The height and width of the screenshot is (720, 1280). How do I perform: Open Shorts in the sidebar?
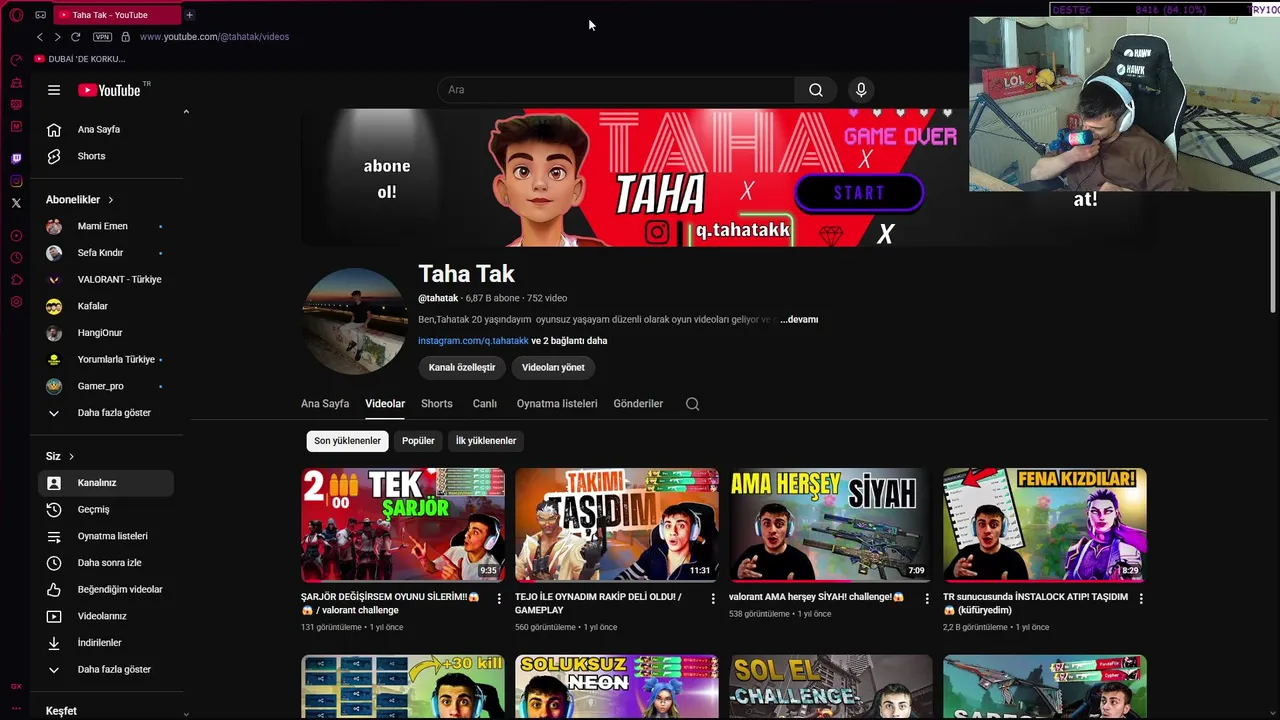[106, 156]
